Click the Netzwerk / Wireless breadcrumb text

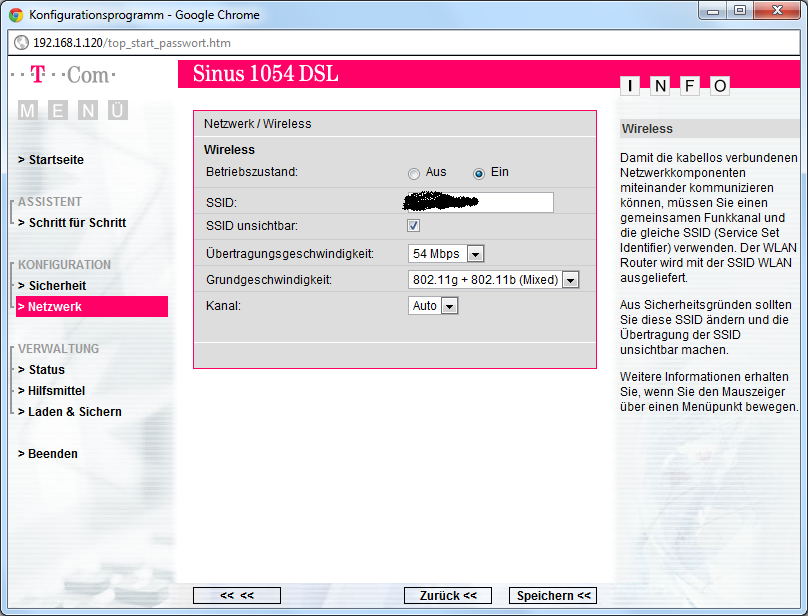click(x=258, y=124)
